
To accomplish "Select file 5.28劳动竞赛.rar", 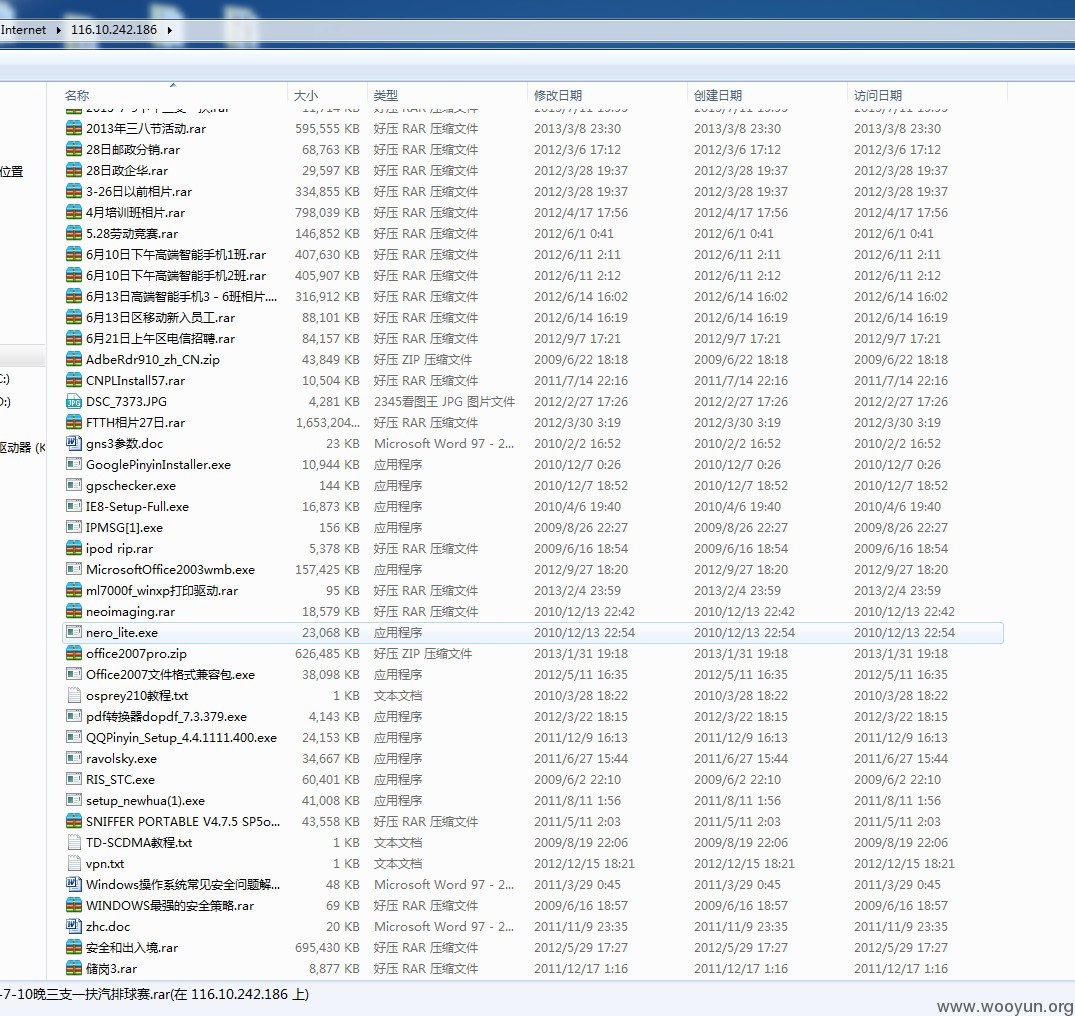I will click(x=132, y=233).
